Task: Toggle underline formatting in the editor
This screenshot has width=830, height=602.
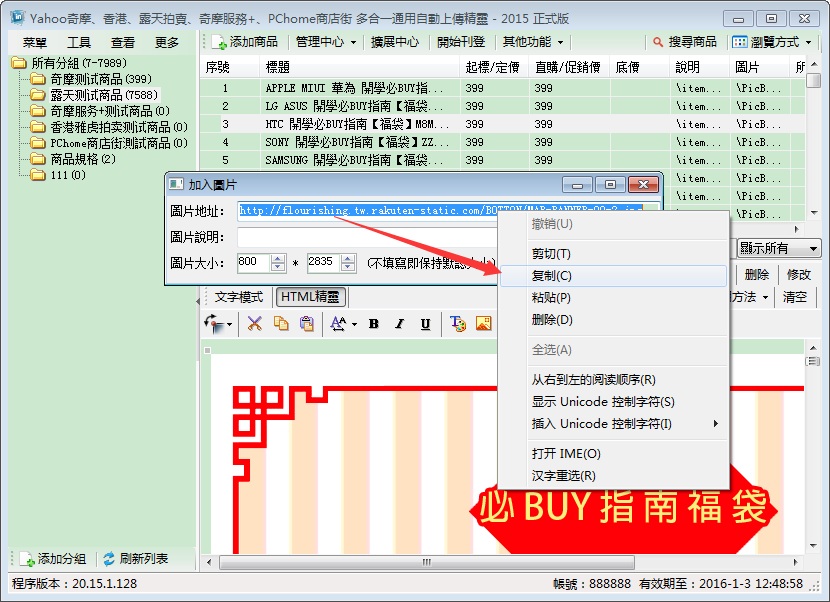Action: [426, 324]
